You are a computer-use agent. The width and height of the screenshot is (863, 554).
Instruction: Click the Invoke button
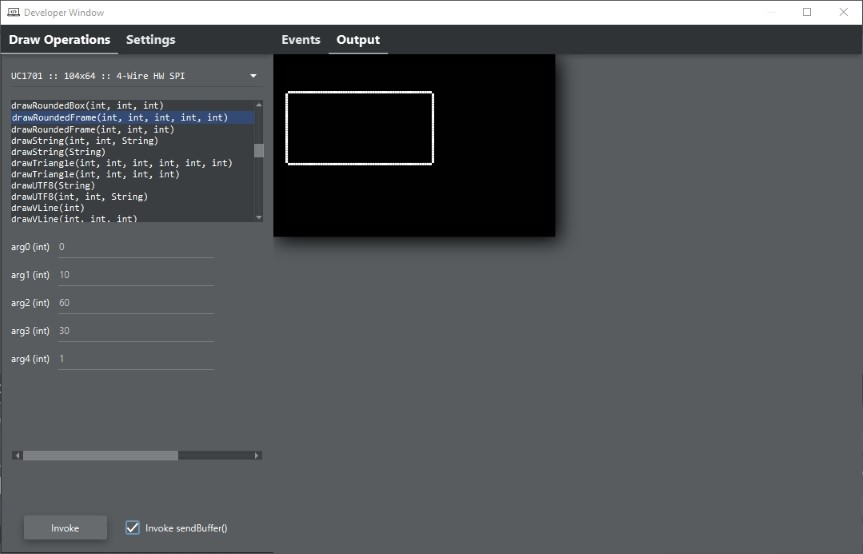[x=65, y=528]
